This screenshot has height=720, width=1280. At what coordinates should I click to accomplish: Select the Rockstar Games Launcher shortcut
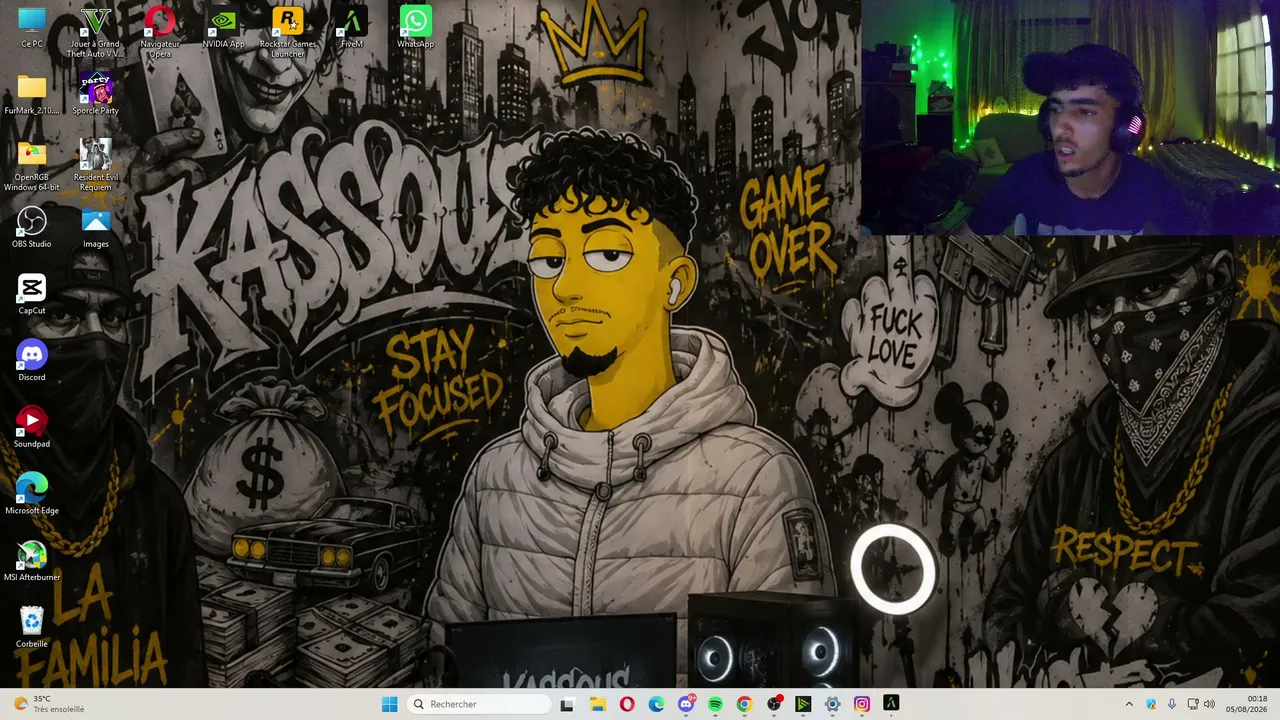(x=288, y=32)
